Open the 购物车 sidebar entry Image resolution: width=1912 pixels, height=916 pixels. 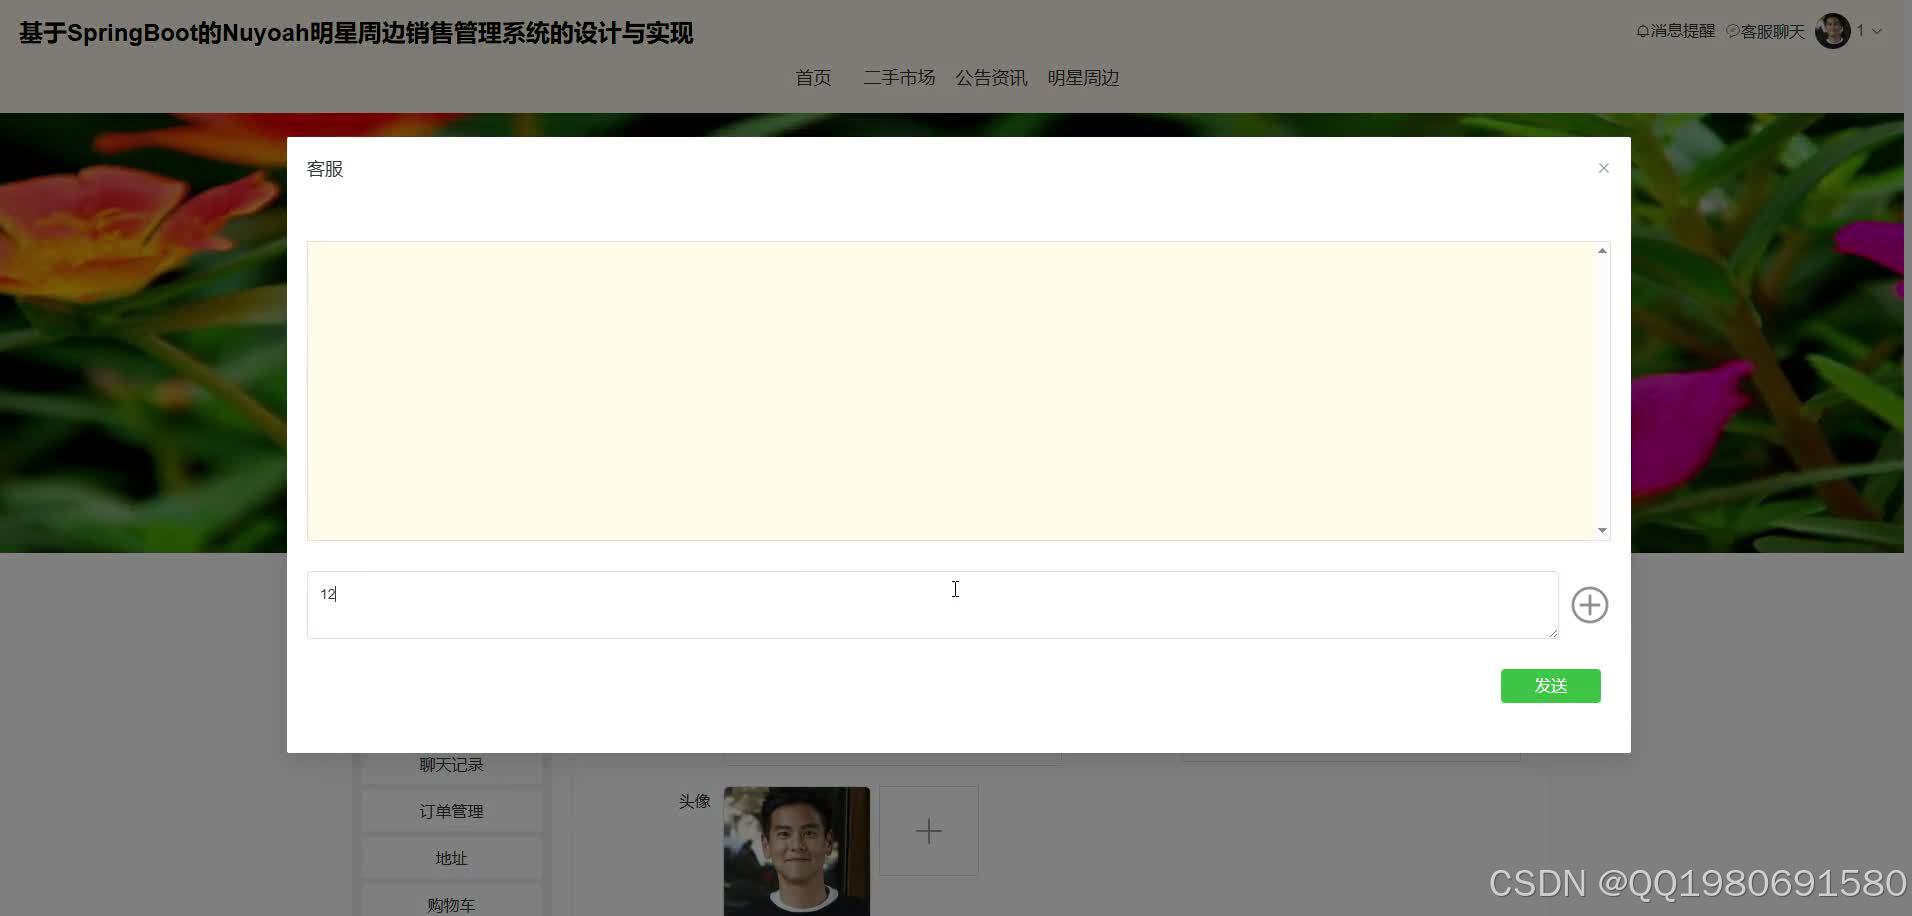(450, 903)
